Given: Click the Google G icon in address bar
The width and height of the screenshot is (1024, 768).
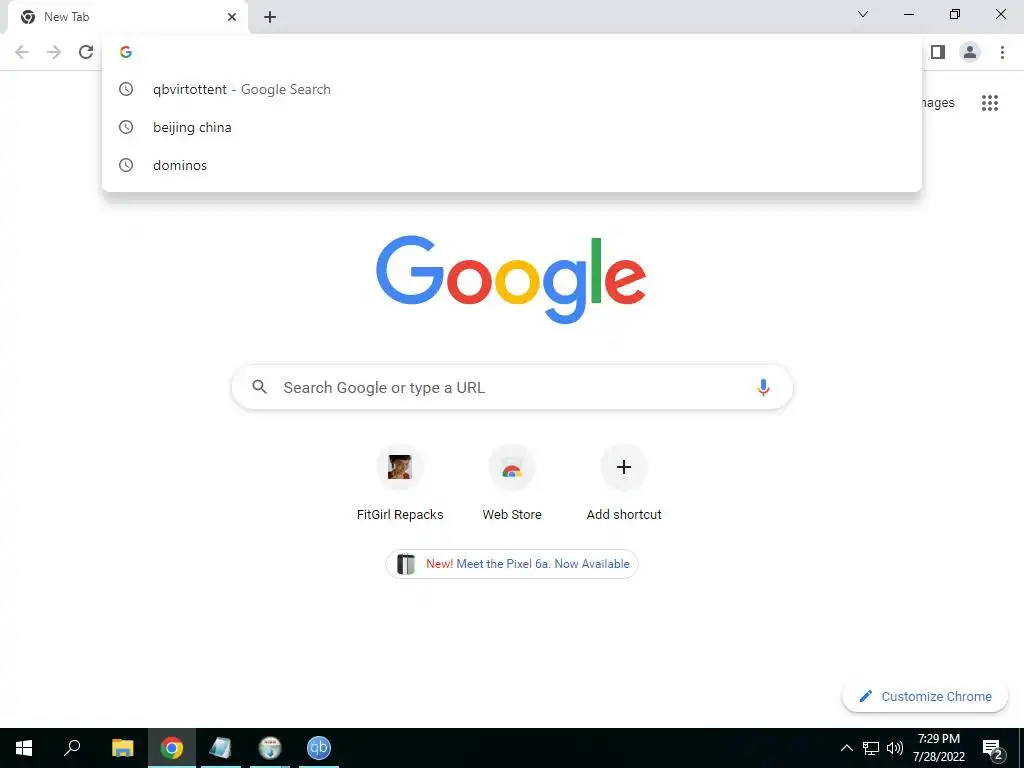Looking at the screenshot, I should click(x=126, y=52).
